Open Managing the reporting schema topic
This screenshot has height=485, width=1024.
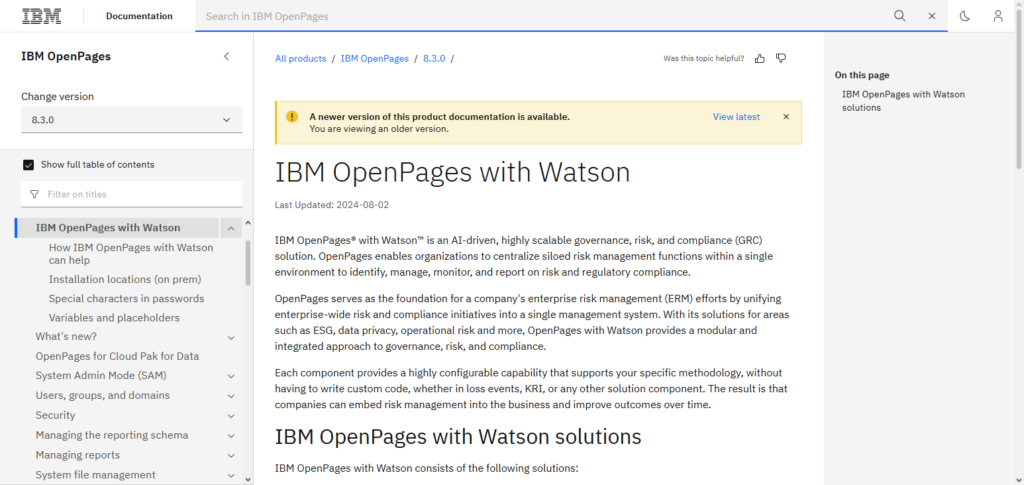click(112, 435)
